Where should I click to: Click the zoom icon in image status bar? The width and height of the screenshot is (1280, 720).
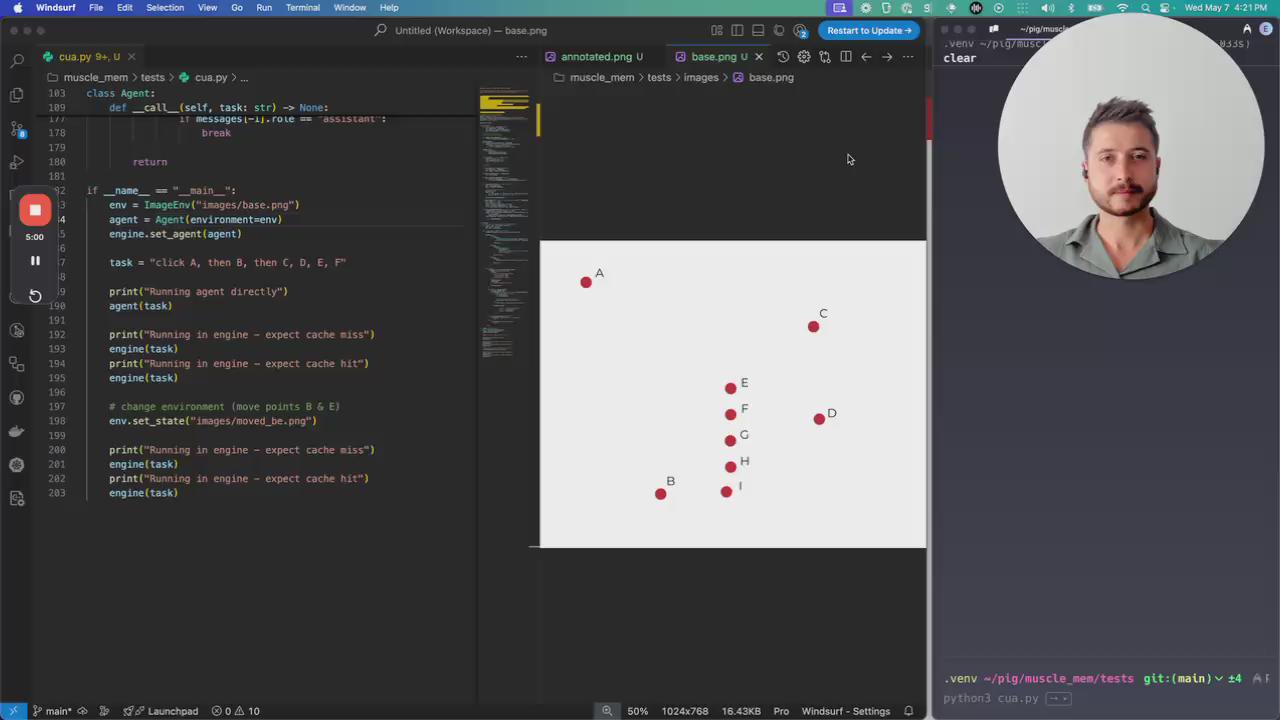coord(607,711)
